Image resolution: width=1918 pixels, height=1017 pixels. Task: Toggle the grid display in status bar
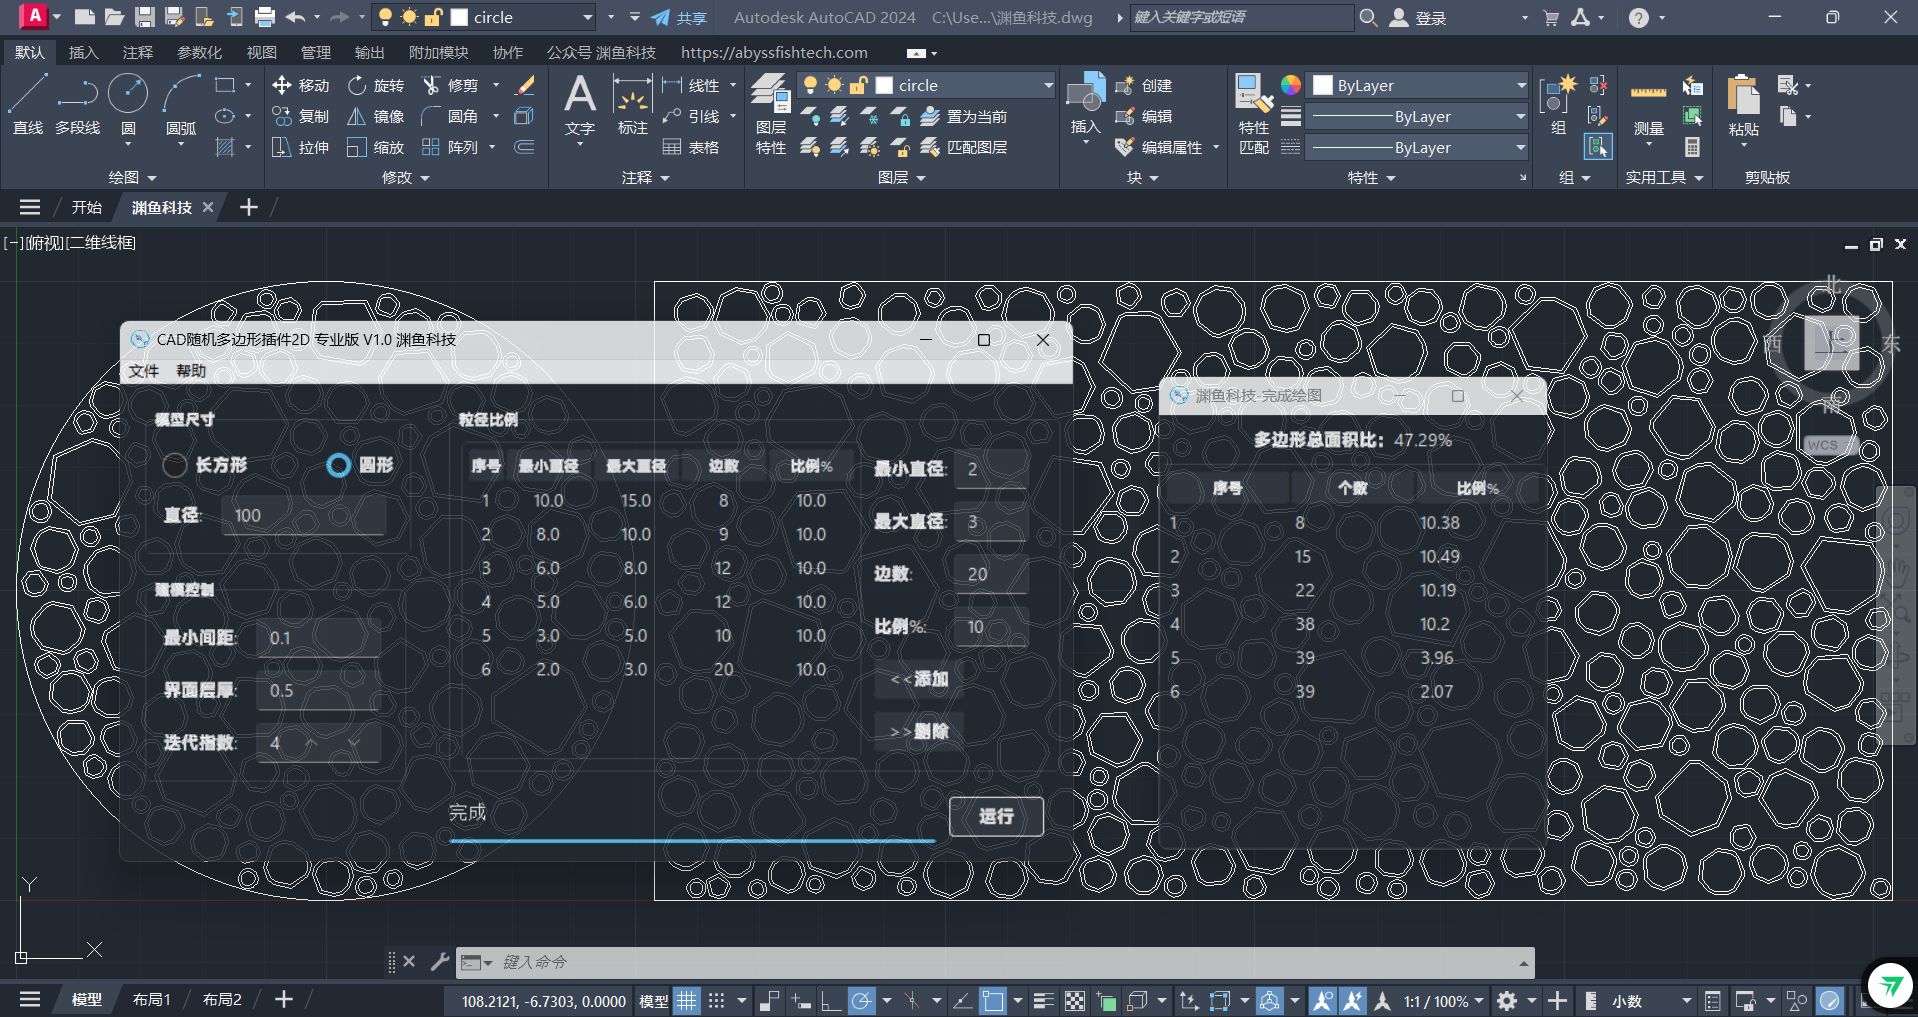click(x=686, y=1001)
